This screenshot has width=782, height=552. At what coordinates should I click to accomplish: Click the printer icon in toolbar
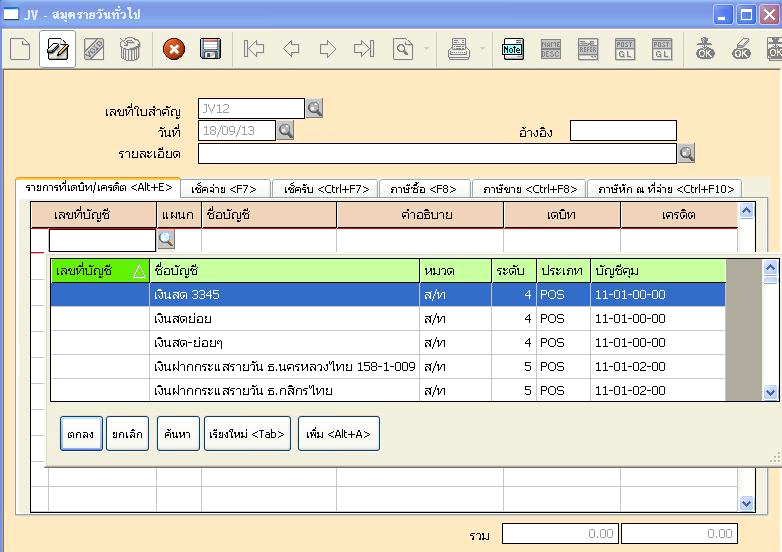point(459,50)
